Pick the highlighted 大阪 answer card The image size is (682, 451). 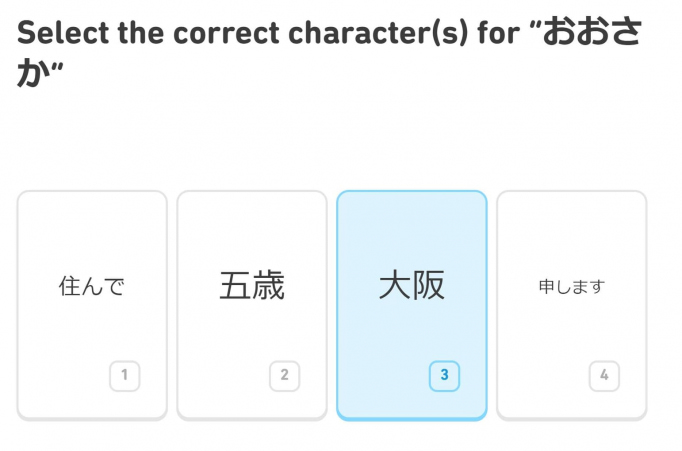tap(412, 304)
